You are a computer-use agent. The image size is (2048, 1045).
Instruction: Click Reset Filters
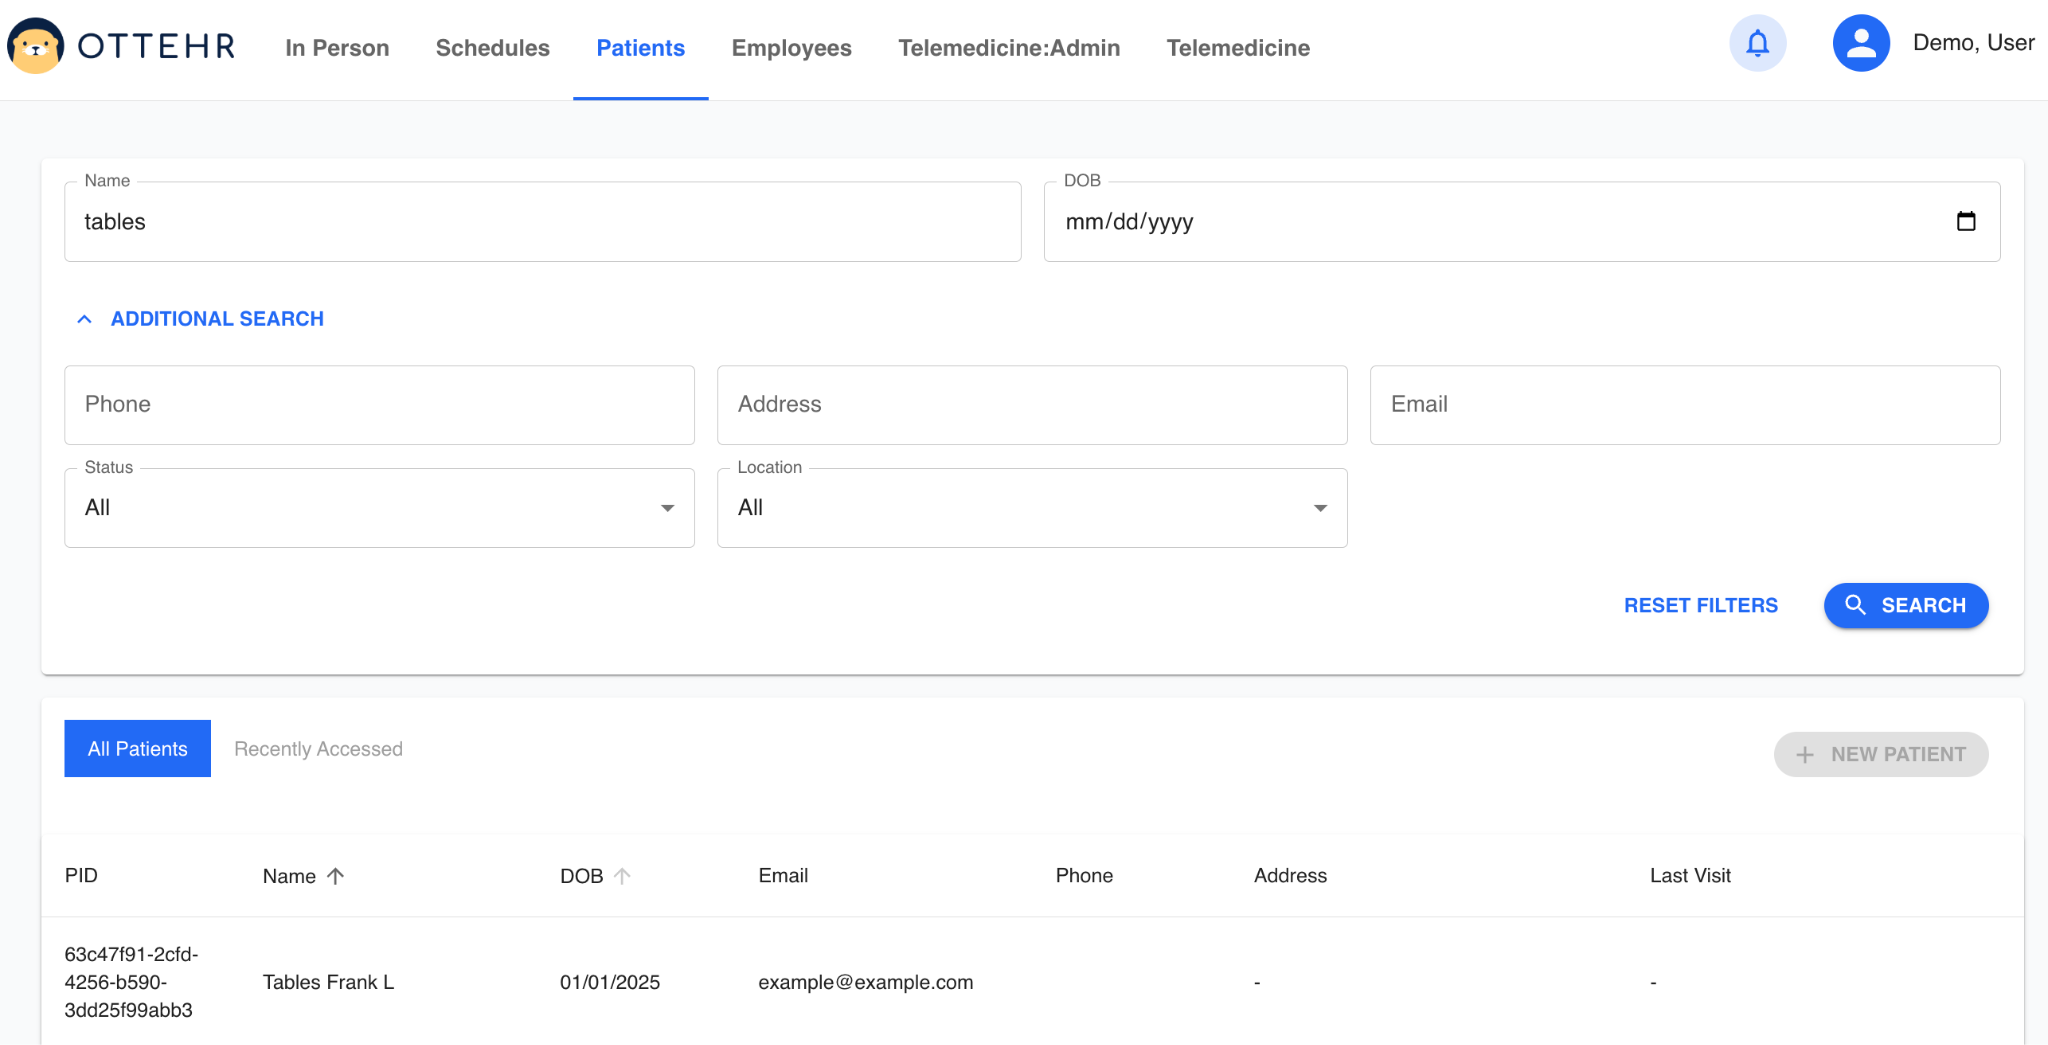tap(1700, 606)
